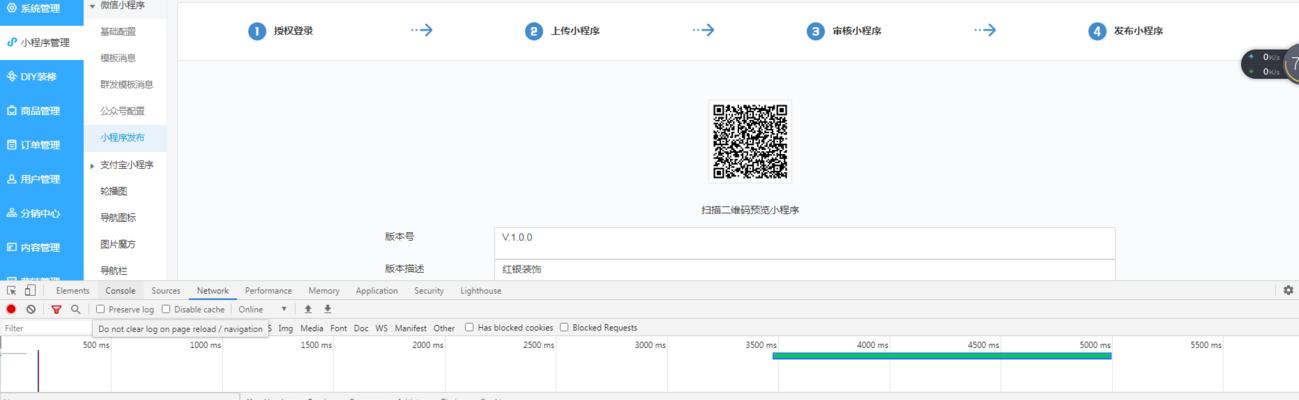Stop recording the network log (red dot)
The width and height of the screenshot is (1299, 400).
[x=12, y=310]
